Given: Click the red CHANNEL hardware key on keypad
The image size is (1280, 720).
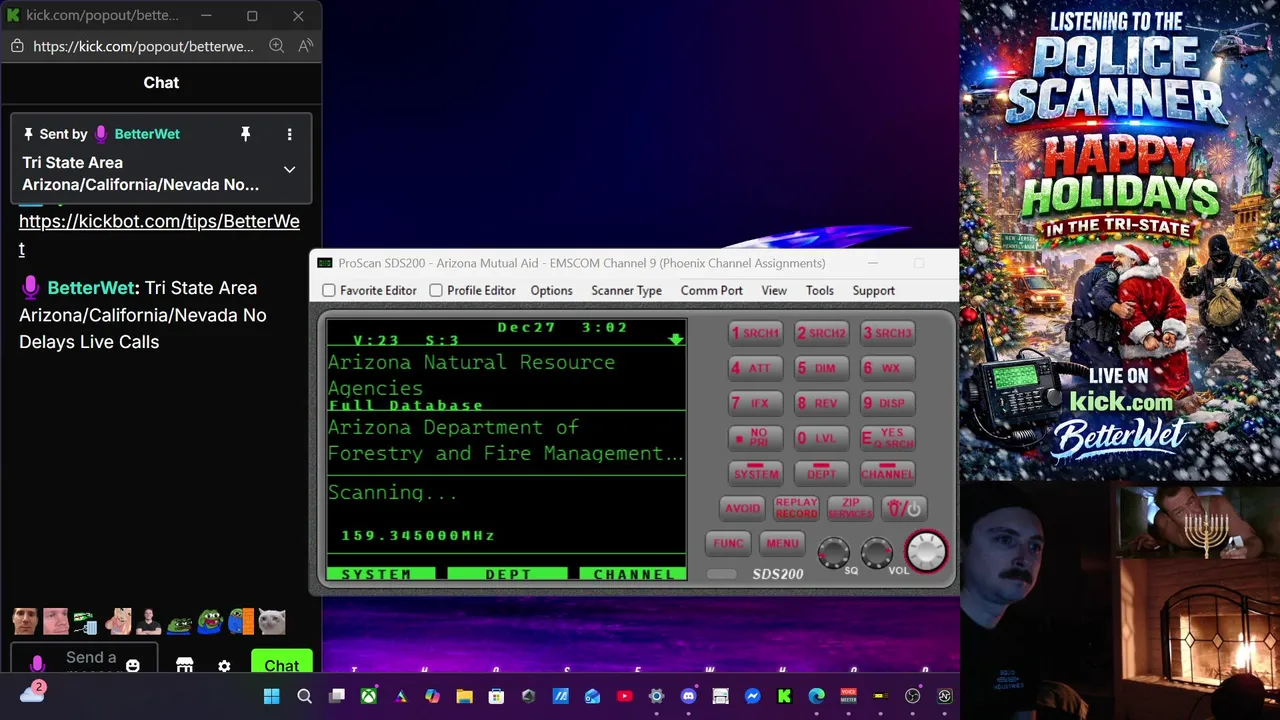Looking at the screenshot, I should pyautogui.click(x=887, y=473).
